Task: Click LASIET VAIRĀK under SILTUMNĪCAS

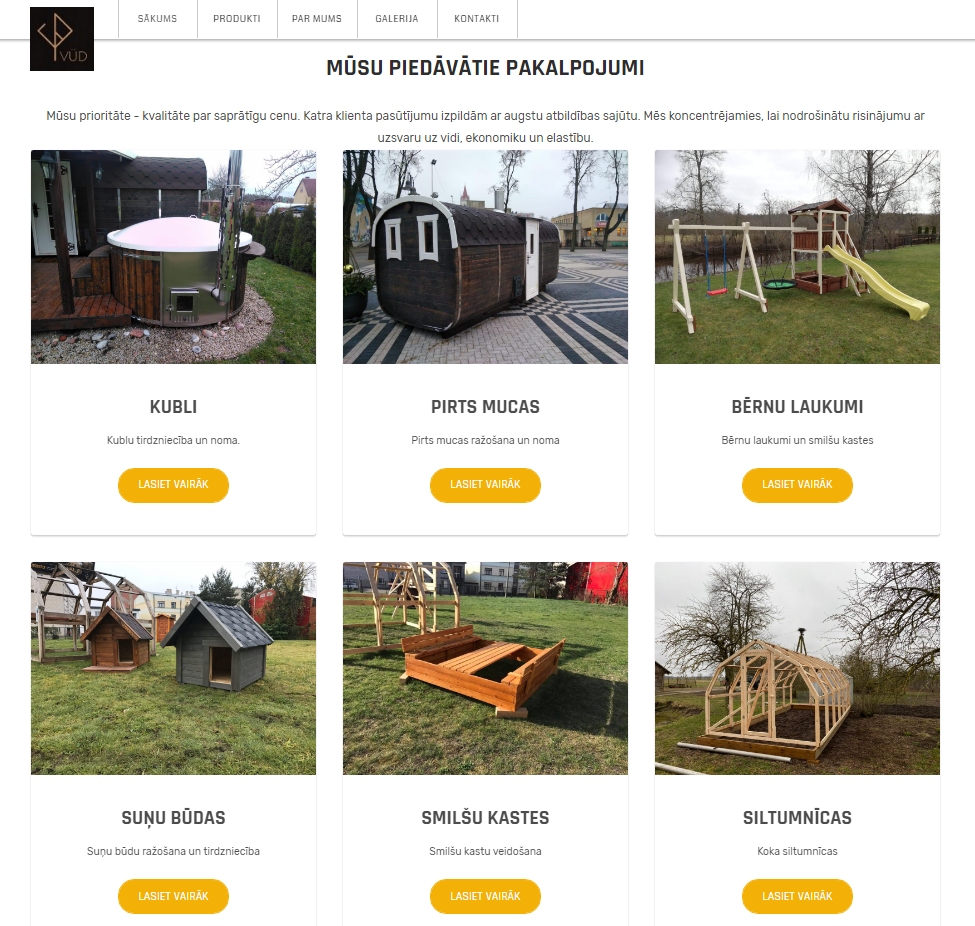Action: (797, 896)
